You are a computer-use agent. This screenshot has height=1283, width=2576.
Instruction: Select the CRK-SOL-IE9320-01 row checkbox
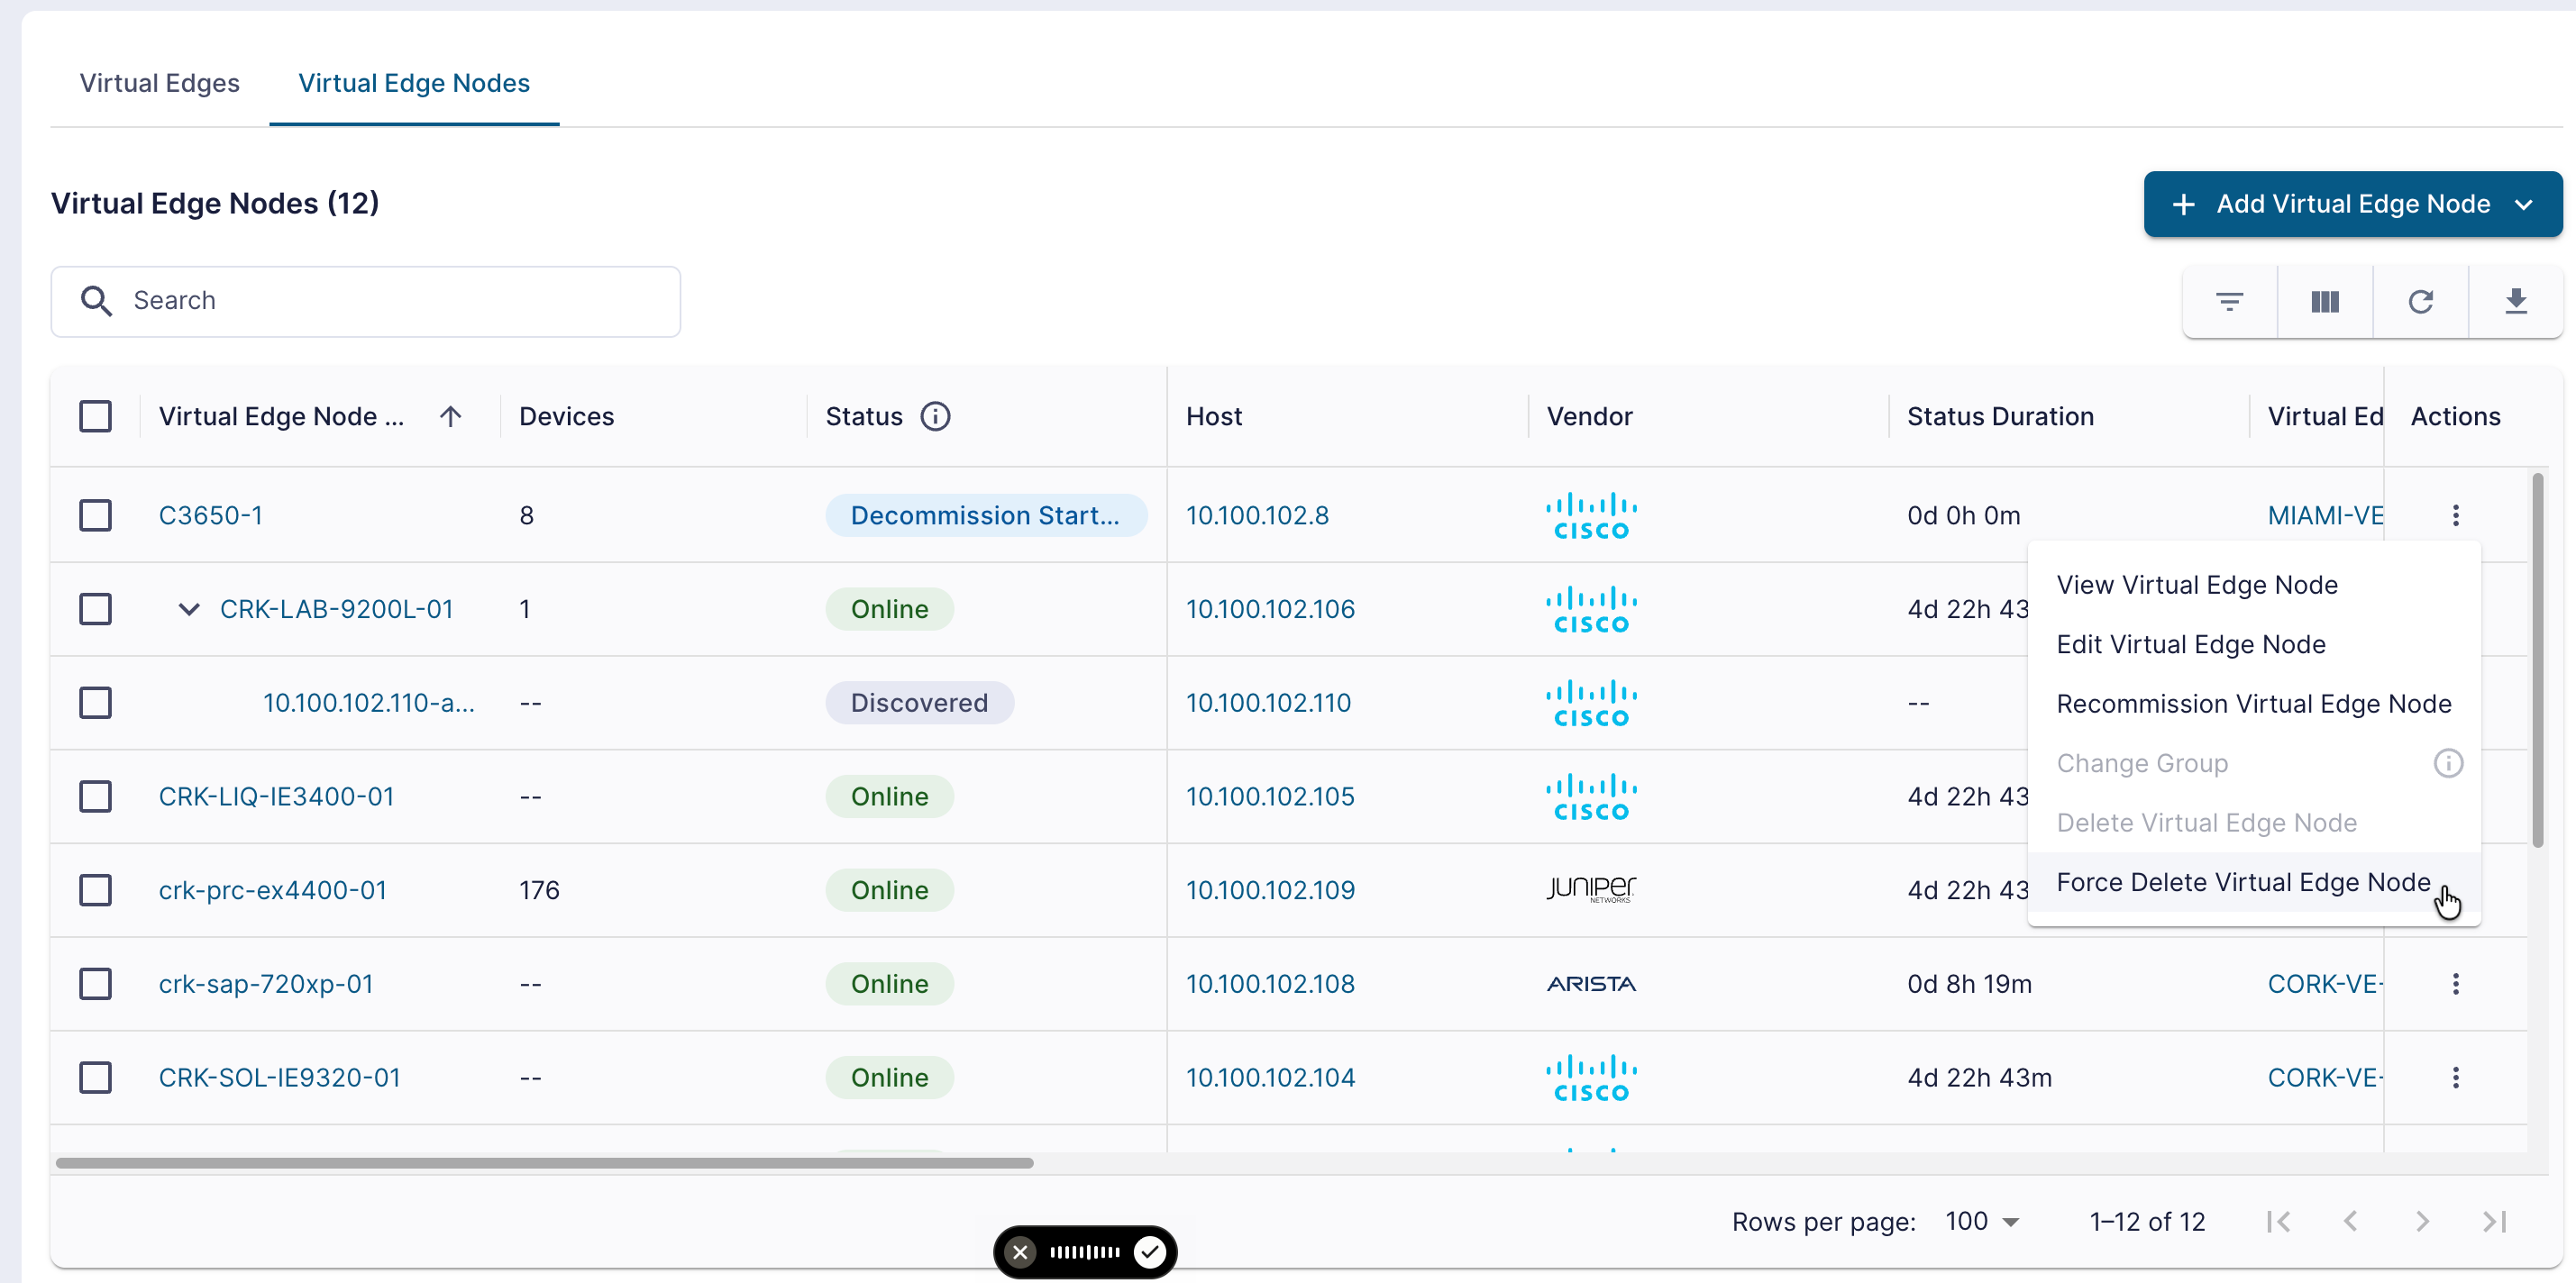(95, 1077)
